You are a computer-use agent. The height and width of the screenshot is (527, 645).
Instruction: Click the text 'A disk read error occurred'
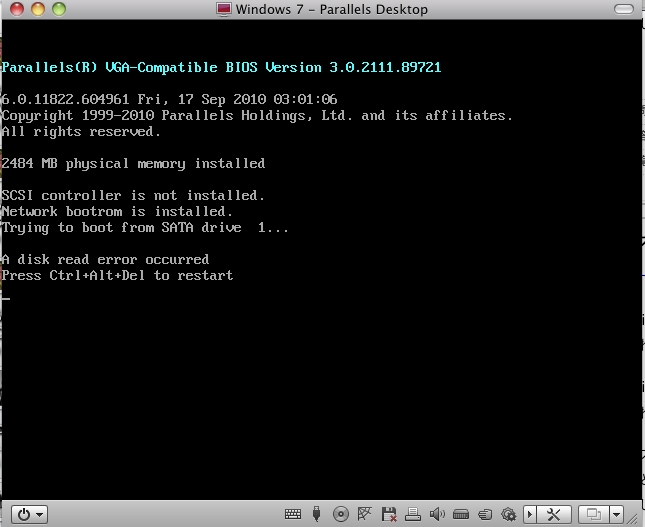(x=105, y=260)
